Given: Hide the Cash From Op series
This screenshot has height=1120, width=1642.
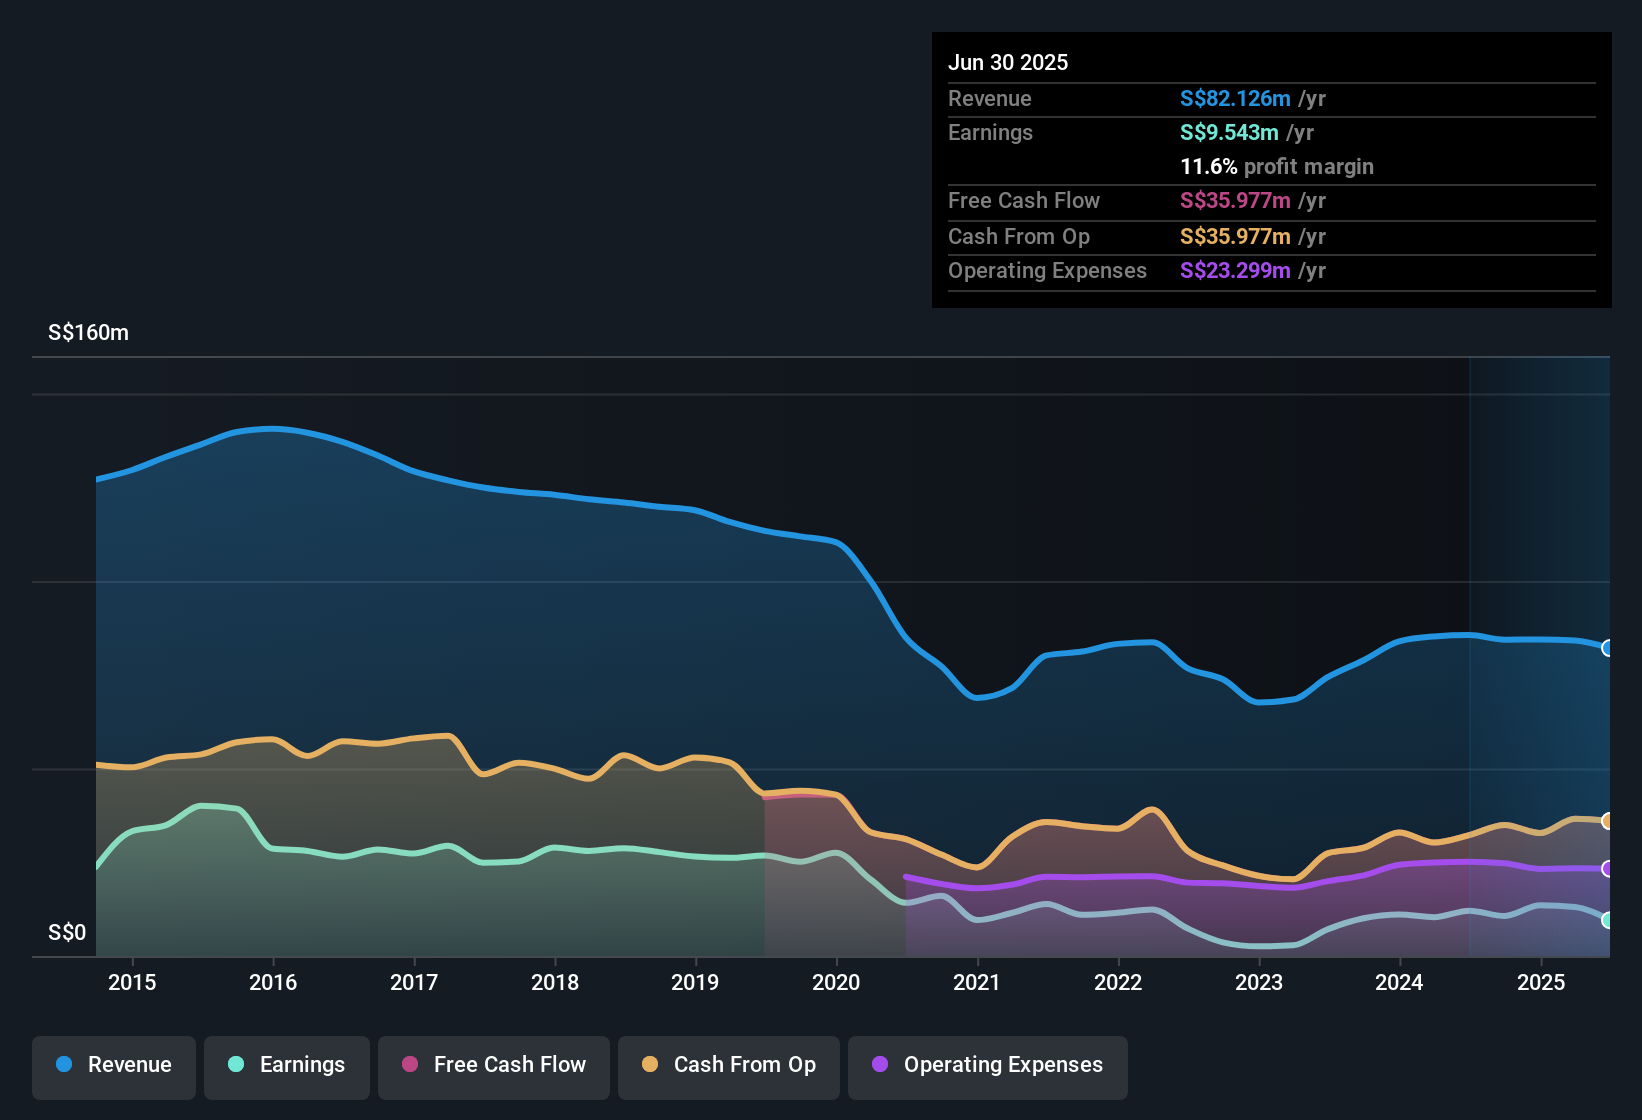Looking at the screenshot, I should [x=729, y=1065].
